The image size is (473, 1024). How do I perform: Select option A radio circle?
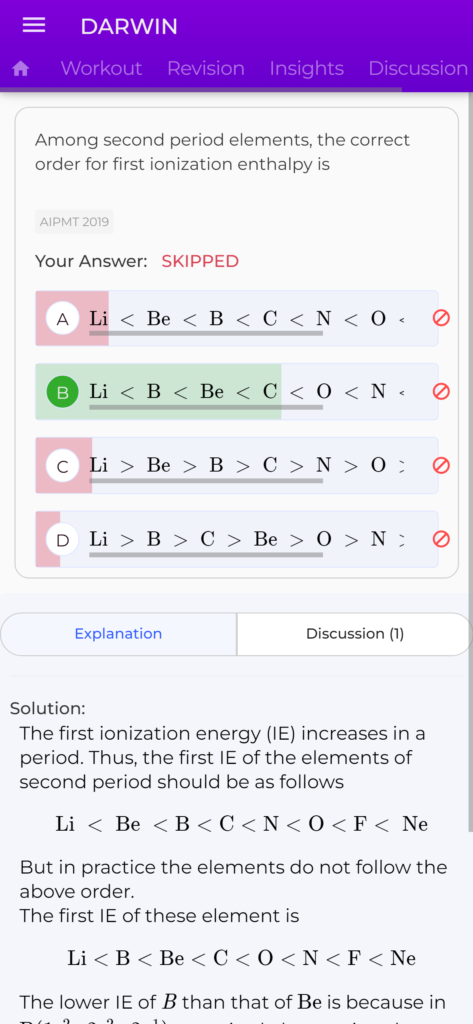[x=63, y=319]
